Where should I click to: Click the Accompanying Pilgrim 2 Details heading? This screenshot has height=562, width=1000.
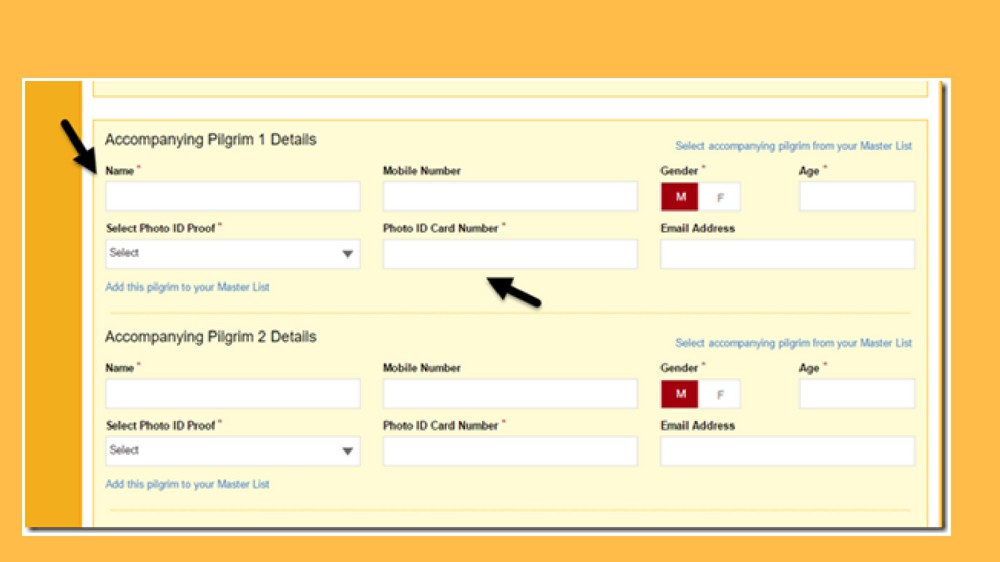pyautogui.click(x=210, y=337)
